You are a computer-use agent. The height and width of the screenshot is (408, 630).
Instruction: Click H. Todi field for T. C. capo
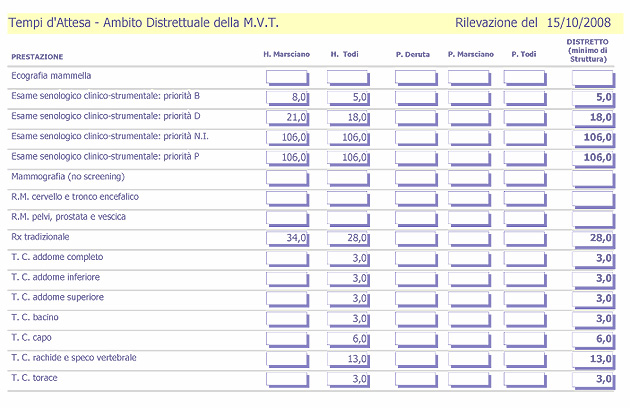[348, 339]
